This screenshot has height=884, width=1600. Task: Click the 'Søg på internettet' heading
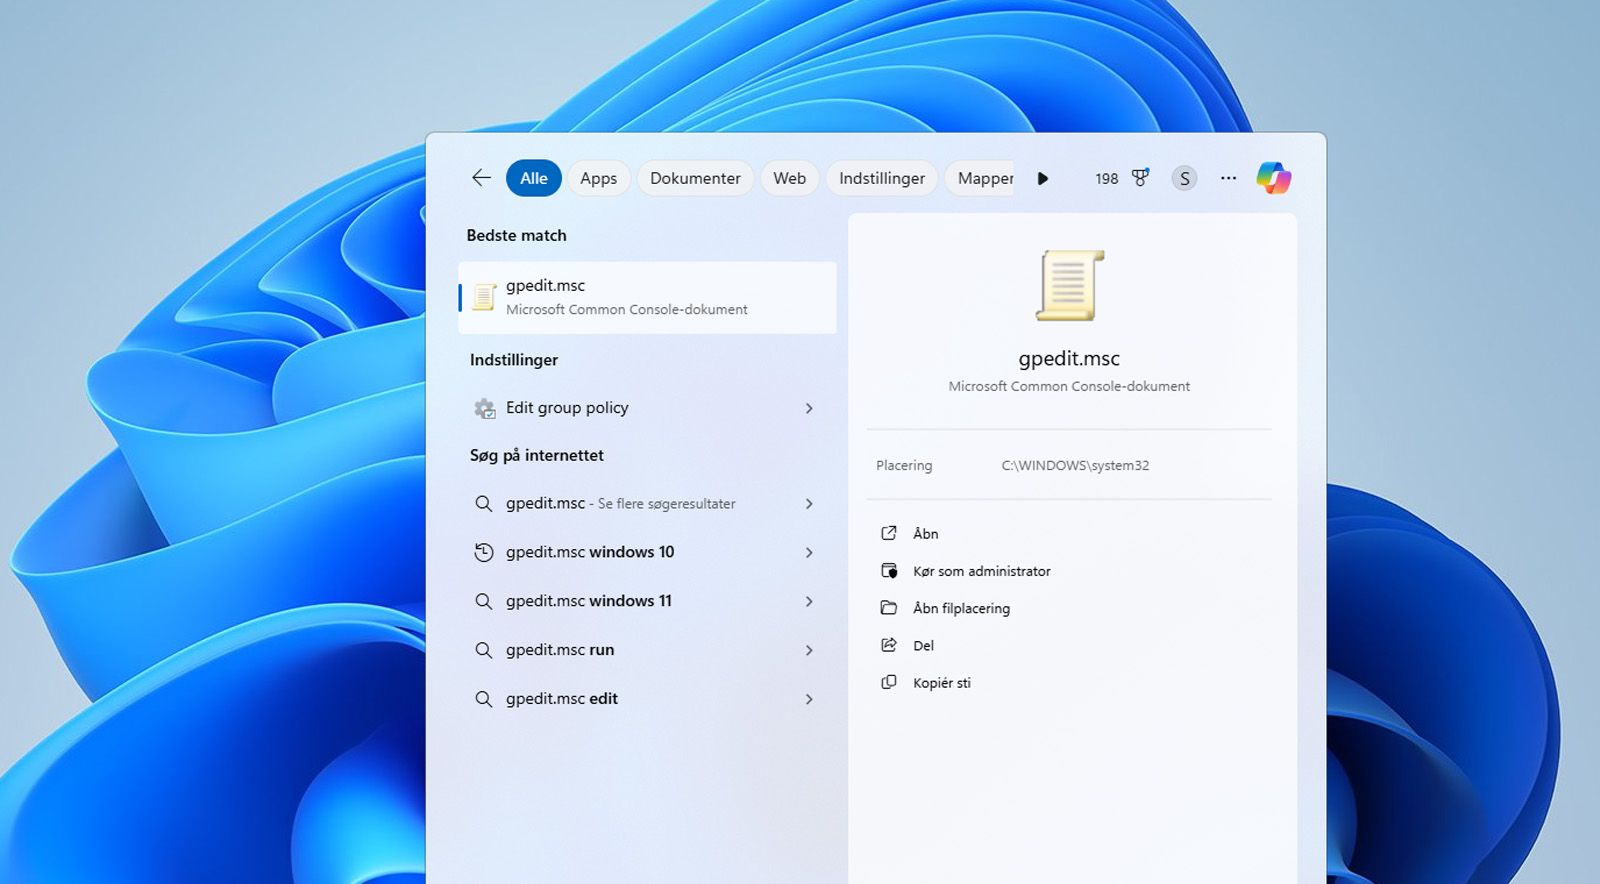[537, 456]
